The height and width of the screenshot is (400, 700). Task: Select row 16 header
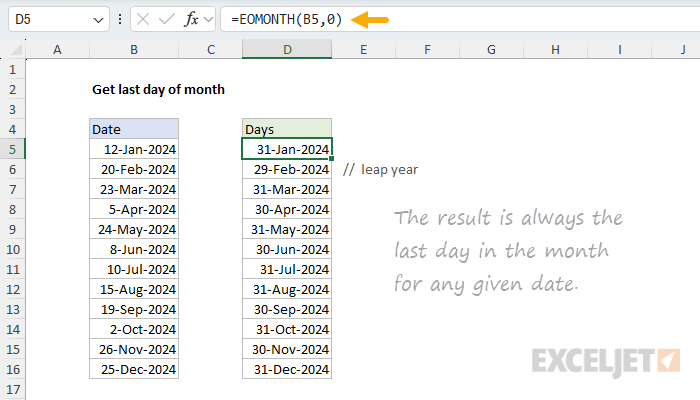12,369
